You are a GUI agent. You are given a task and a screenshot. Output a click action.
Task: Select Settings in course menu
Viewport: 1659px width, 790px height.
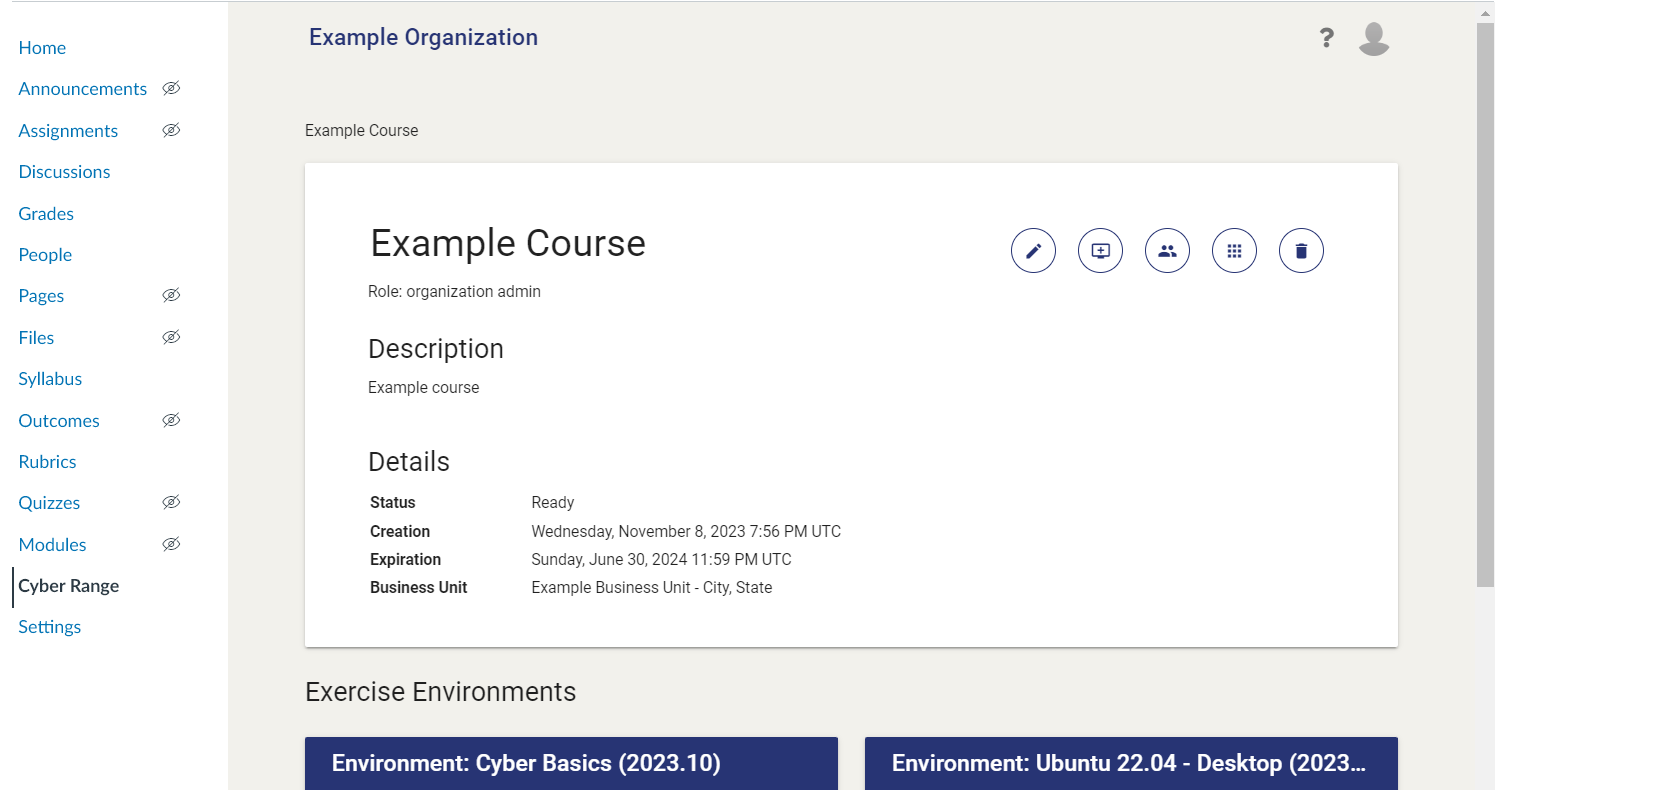click(x=50, y=627)
